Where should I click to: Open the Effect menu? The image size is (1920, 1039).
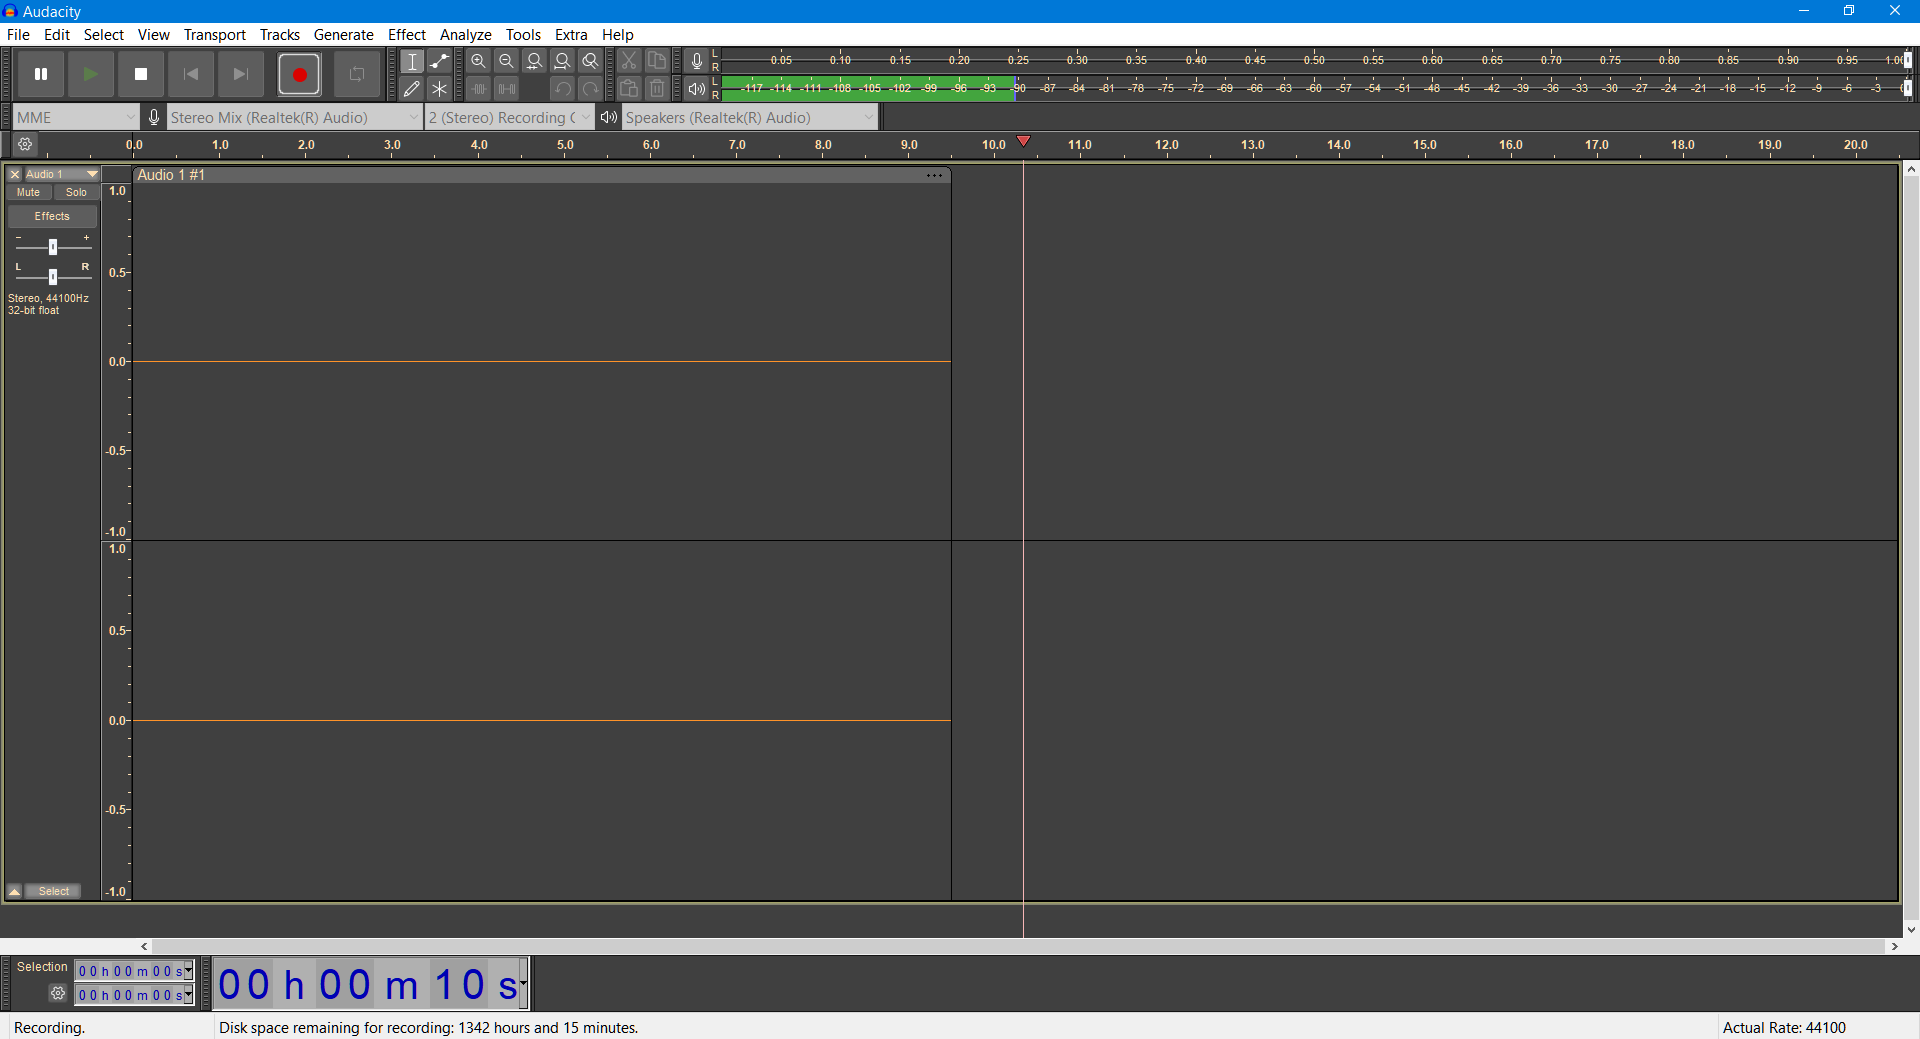(x=407, y=34)
